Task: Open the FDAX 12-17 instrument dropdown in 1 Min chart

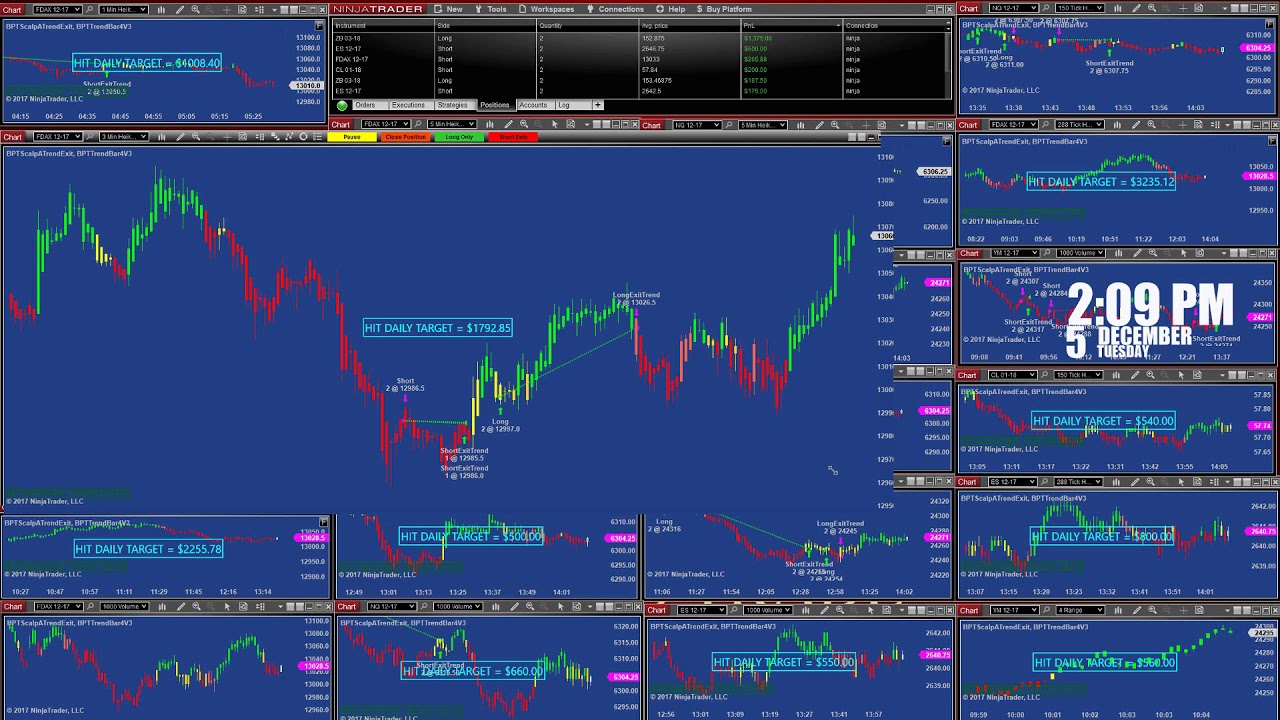Action: 58,10
